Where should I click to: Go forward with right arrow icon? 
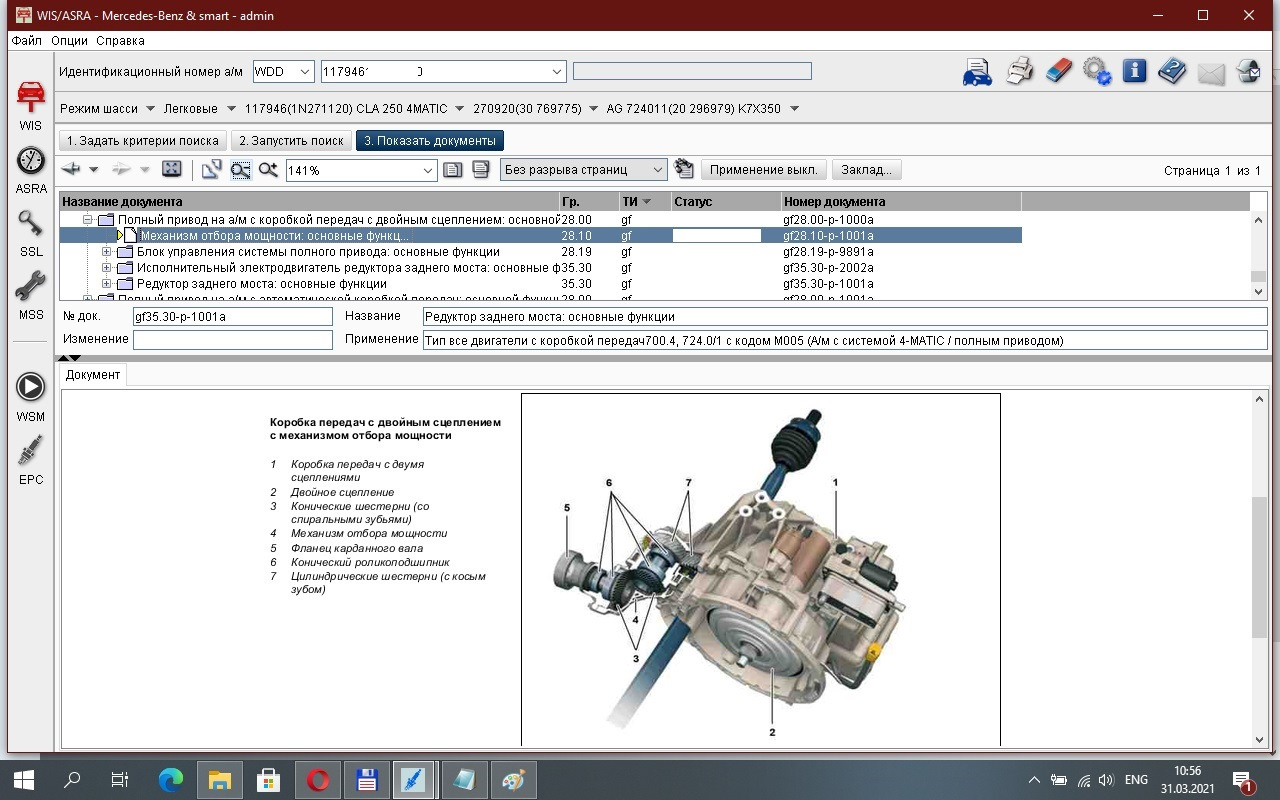(x=121, y=170)
